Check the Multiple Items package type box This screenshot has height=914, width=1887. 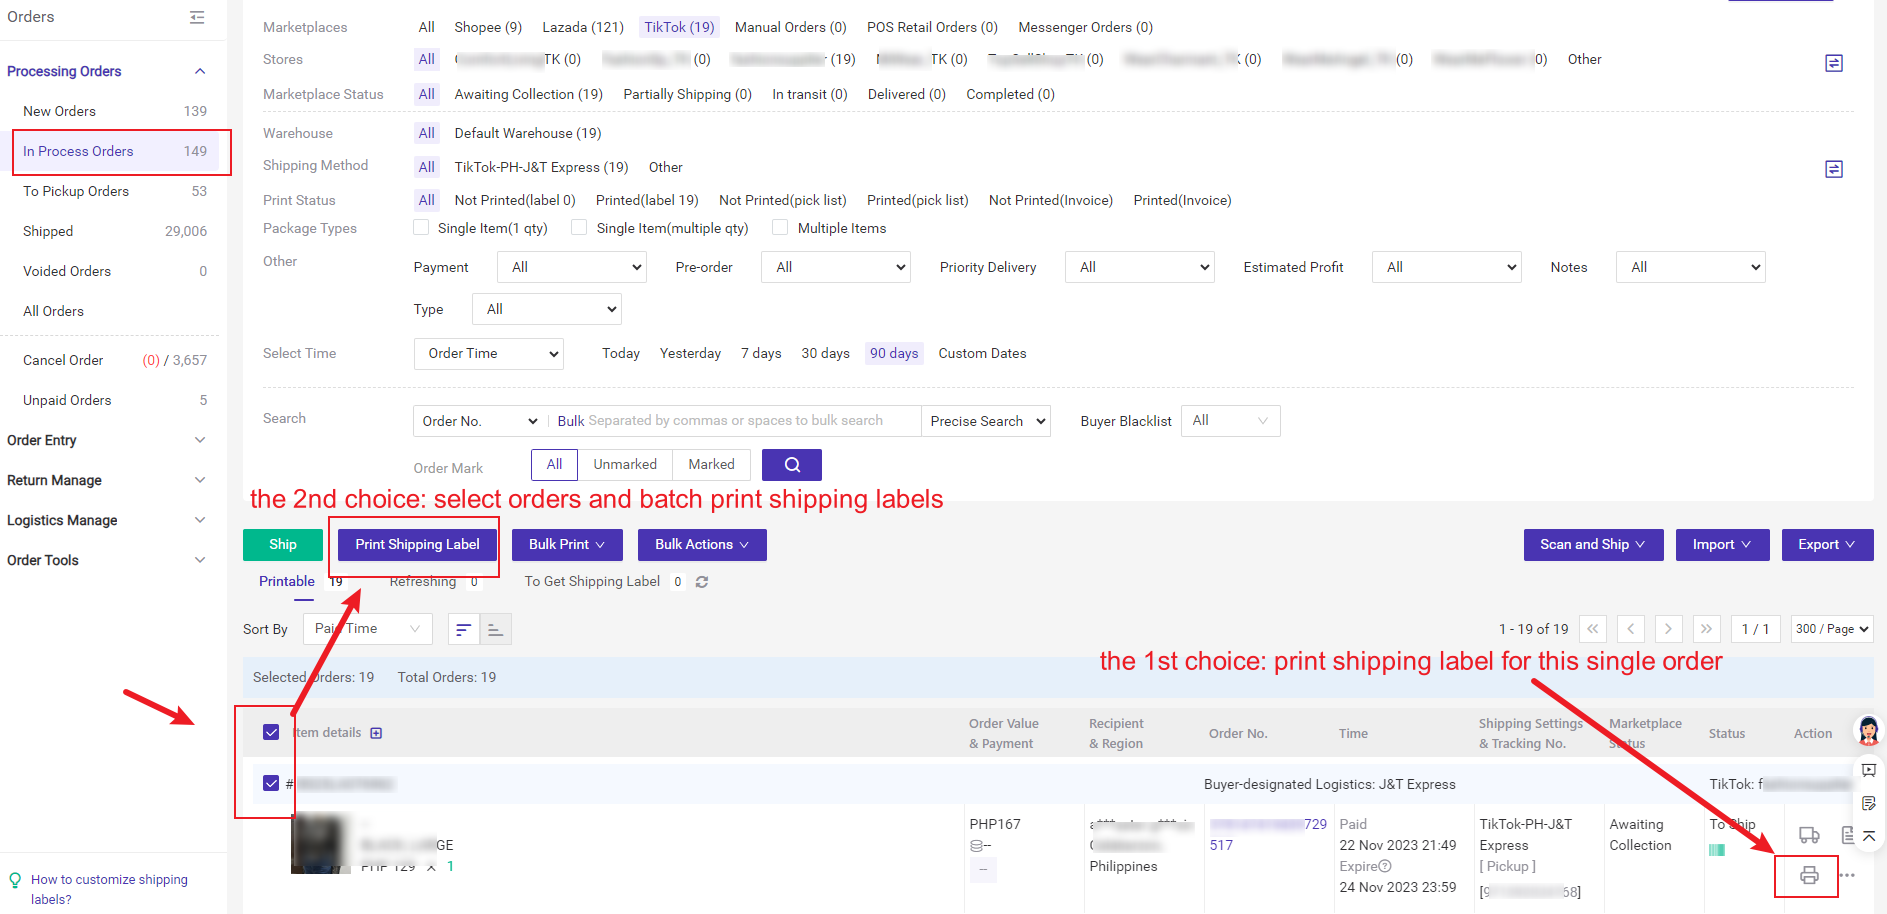point(780,228)
